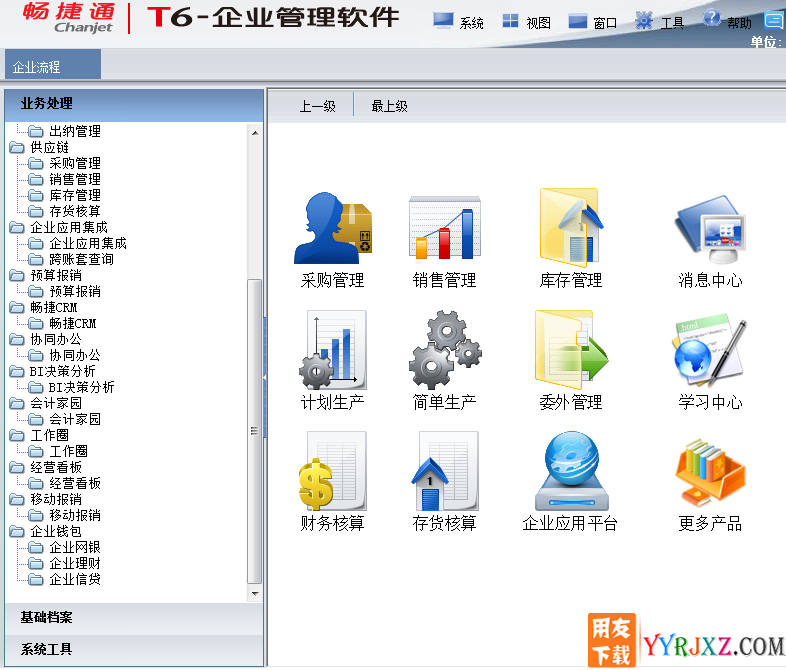Expand the 基础档案 panel

(x=134, y=618)
